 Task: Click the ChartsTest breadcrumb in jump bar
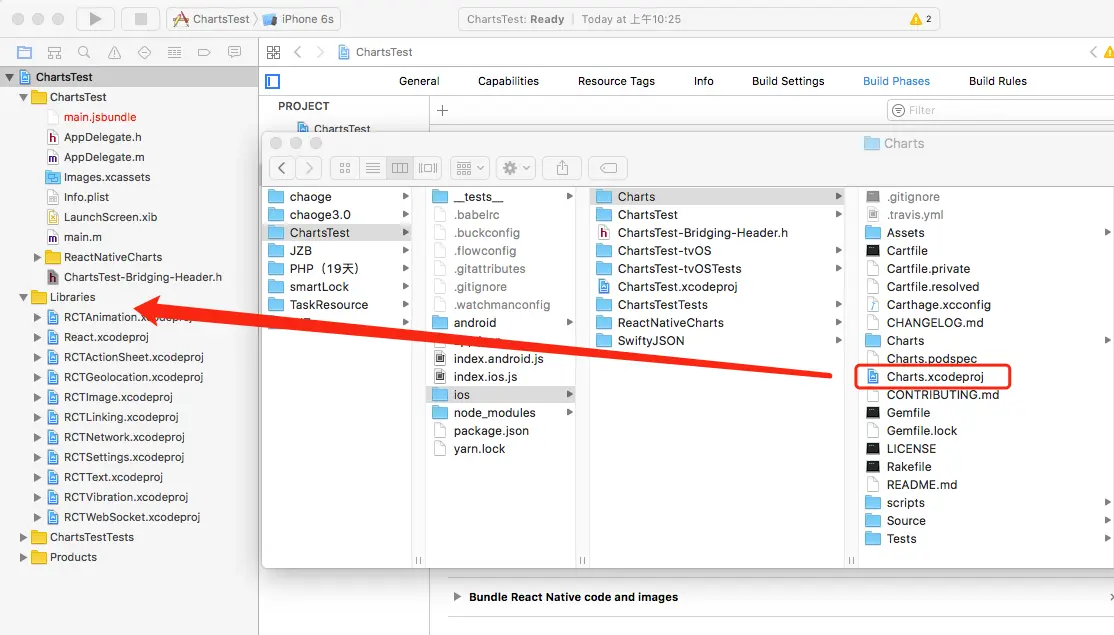pyautogui.click(x=376, y=52)
